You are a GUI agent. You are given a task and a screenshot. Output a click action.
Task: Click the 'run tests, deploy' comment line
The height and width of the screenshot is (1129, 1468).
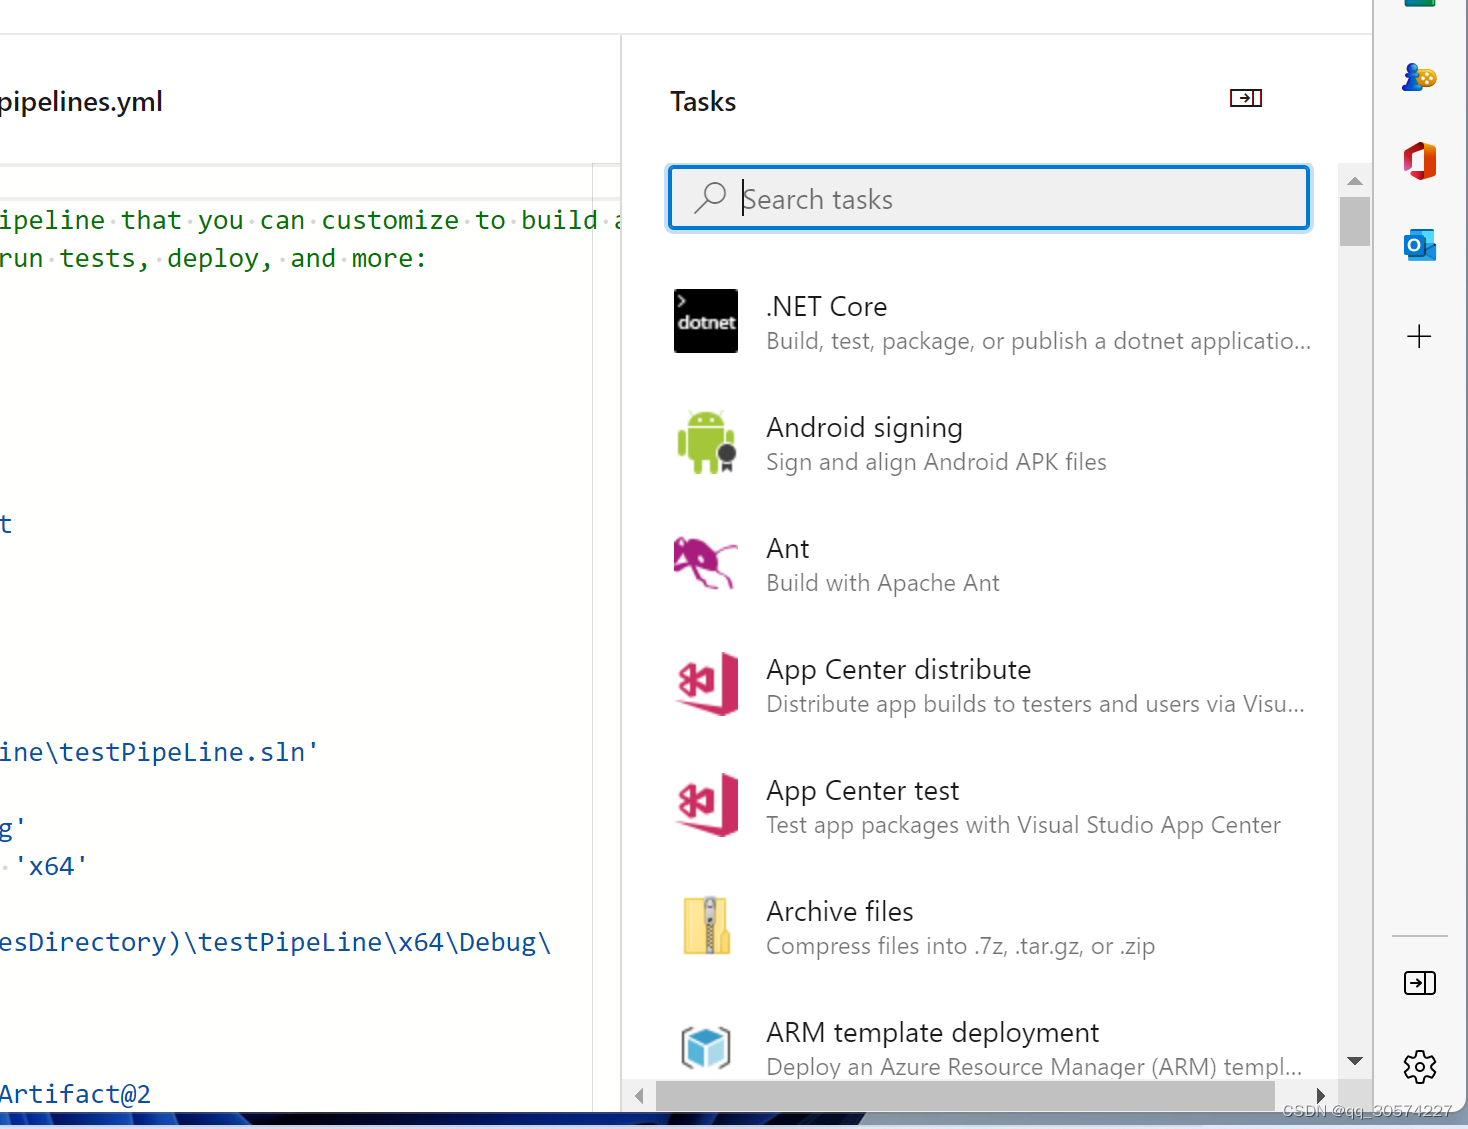click(x=213, y=258)
